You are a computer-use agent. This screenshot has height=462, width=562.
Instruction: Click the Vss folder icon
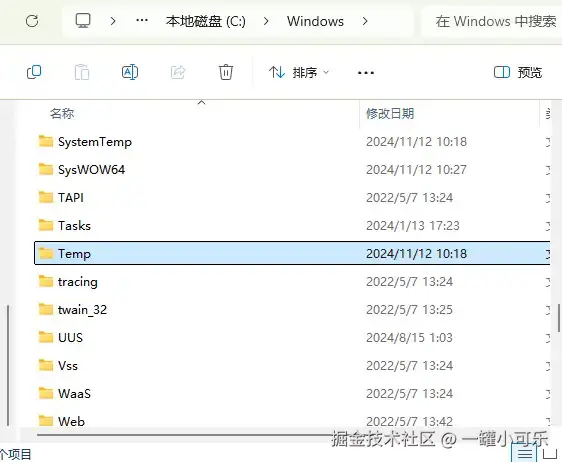click(x=46, y=365)
